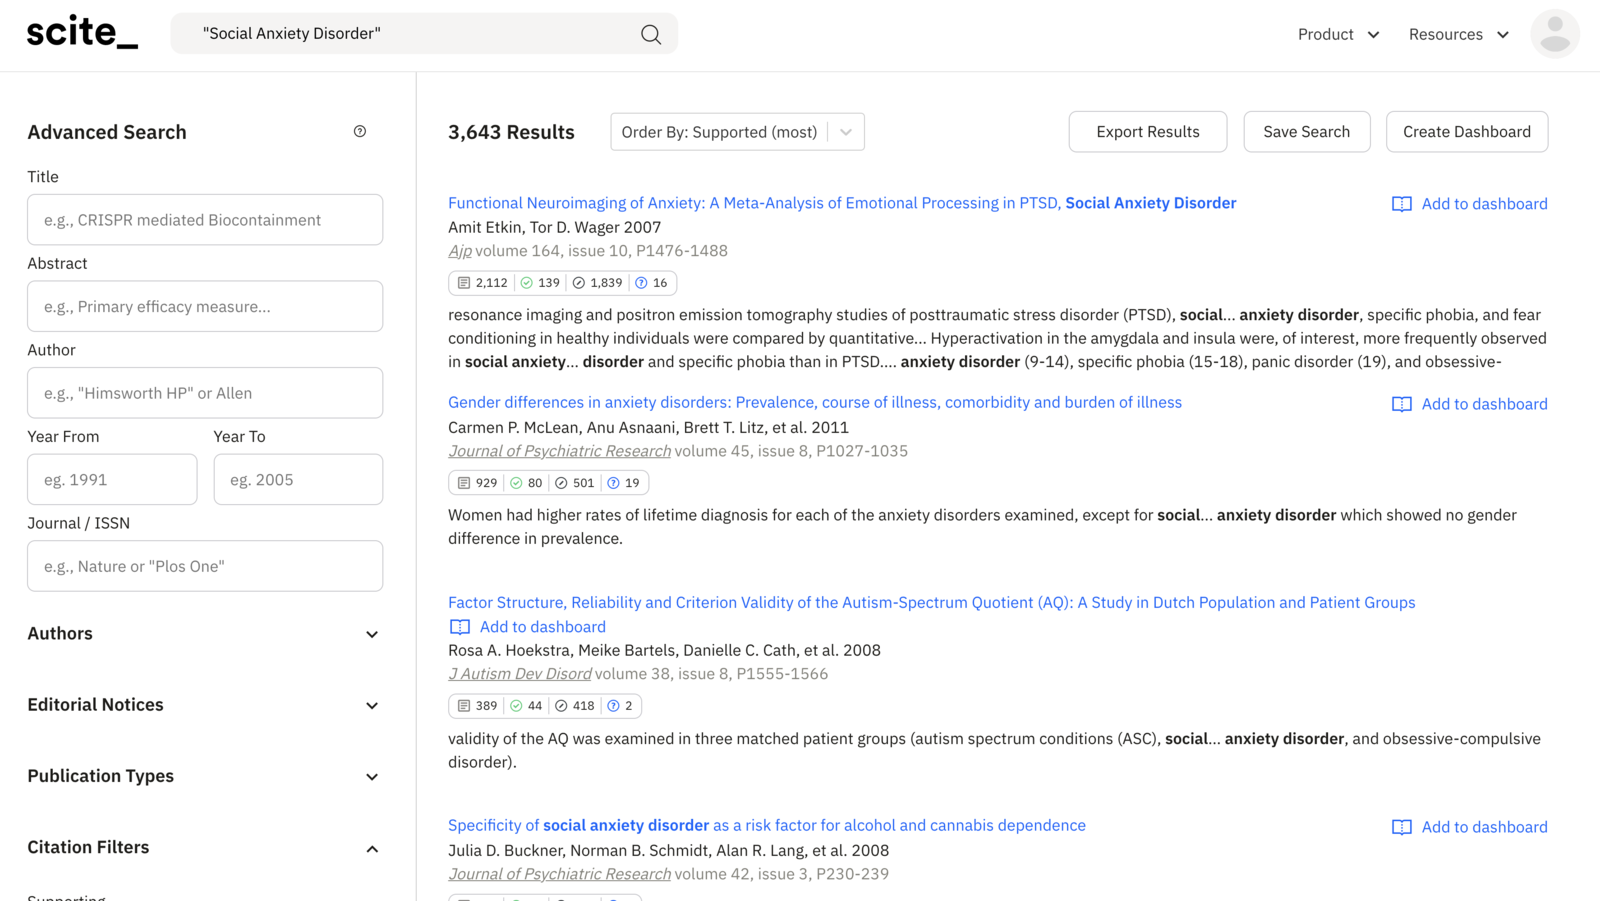Click the search magnifying glass icon

(x=651, y=33)
